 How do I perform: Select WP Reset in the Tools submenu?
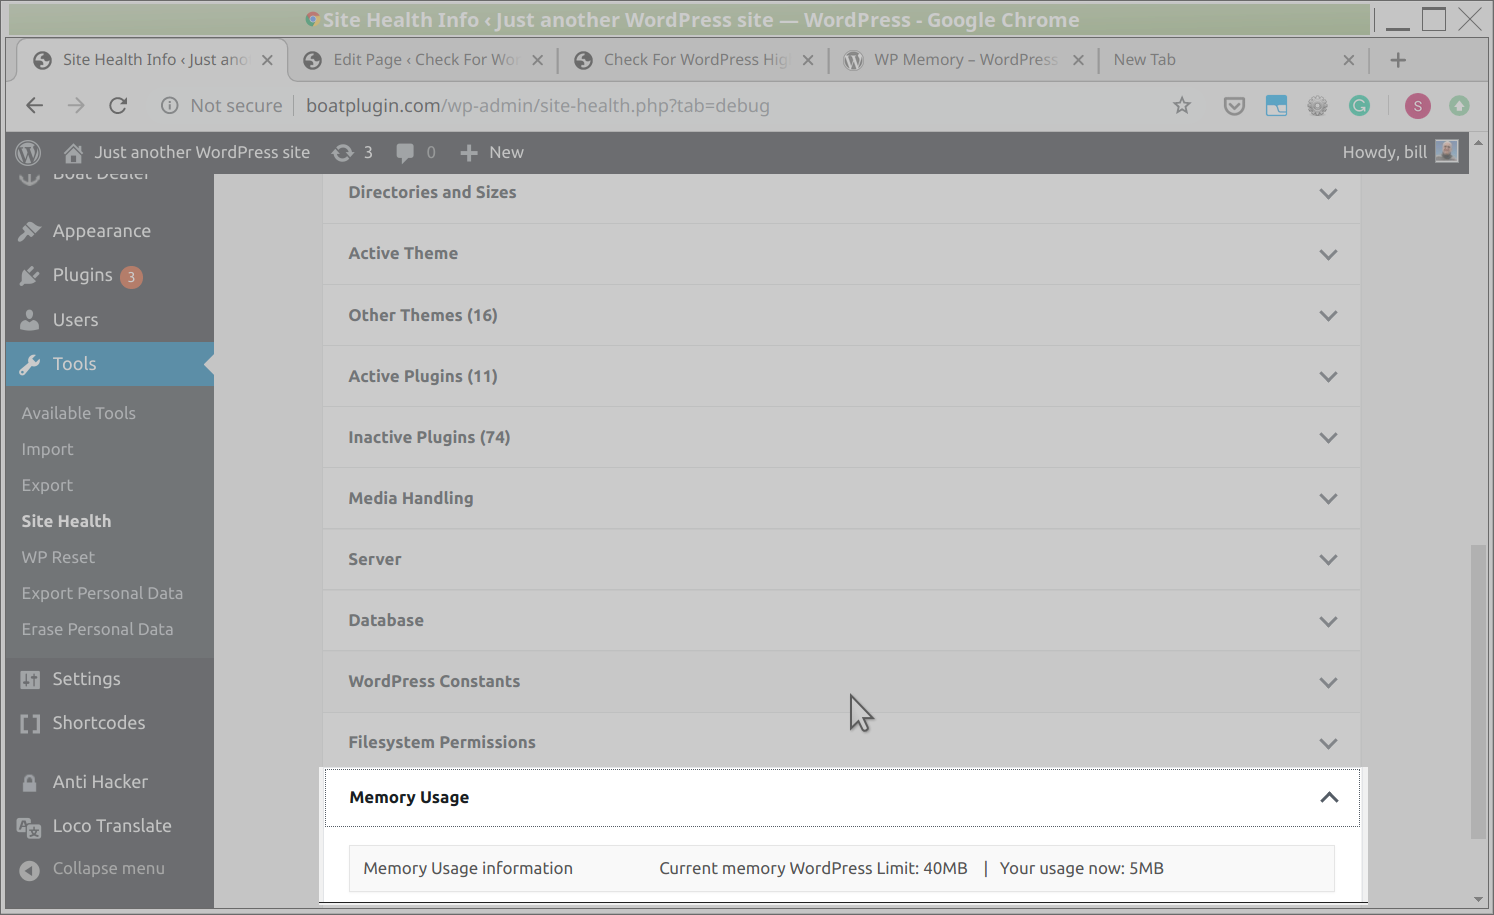pyautogui.click(x=57, y=557)
